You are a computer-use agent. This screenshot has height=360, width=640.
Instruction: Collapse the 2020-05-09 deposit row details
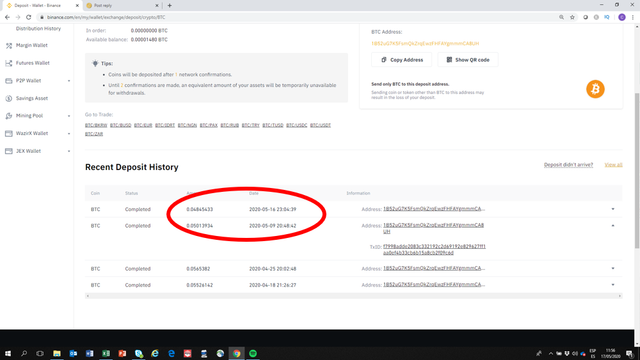point(613,226)
